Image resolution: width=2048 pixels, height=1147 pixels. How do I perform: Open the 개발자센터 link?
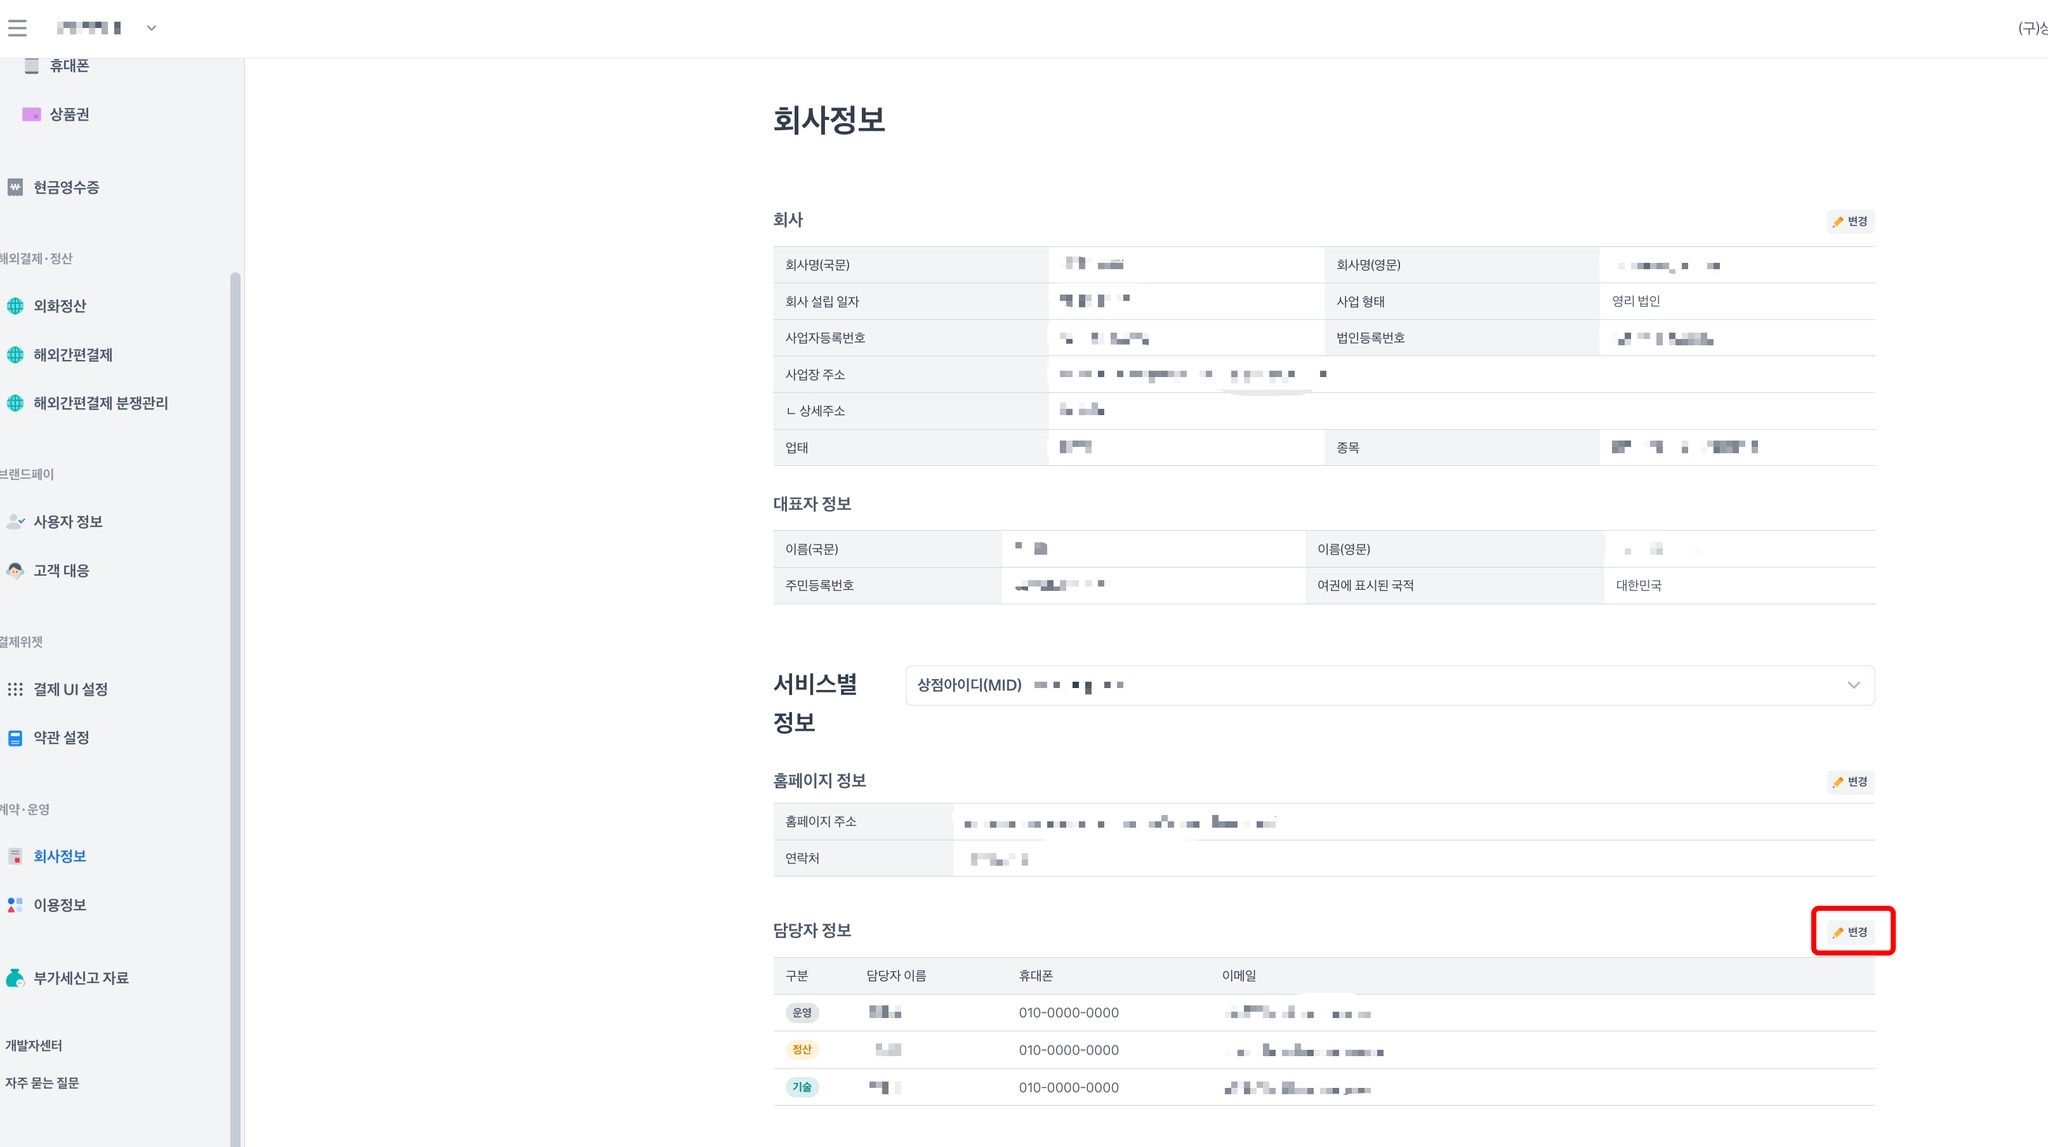click(x=34, y=1045)
